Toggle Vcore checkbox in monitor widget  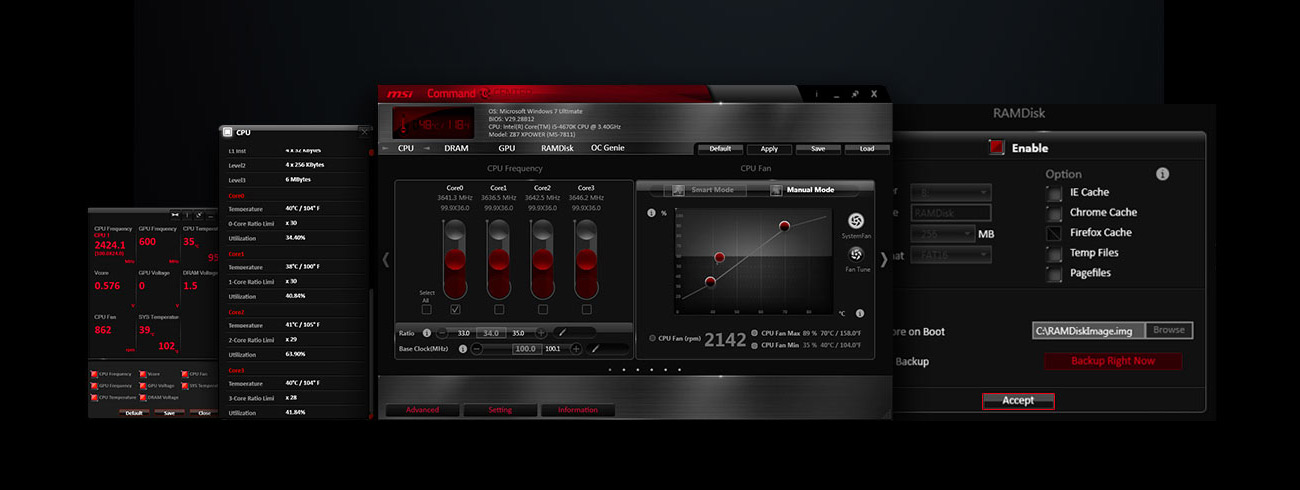[x=144, y=374]
